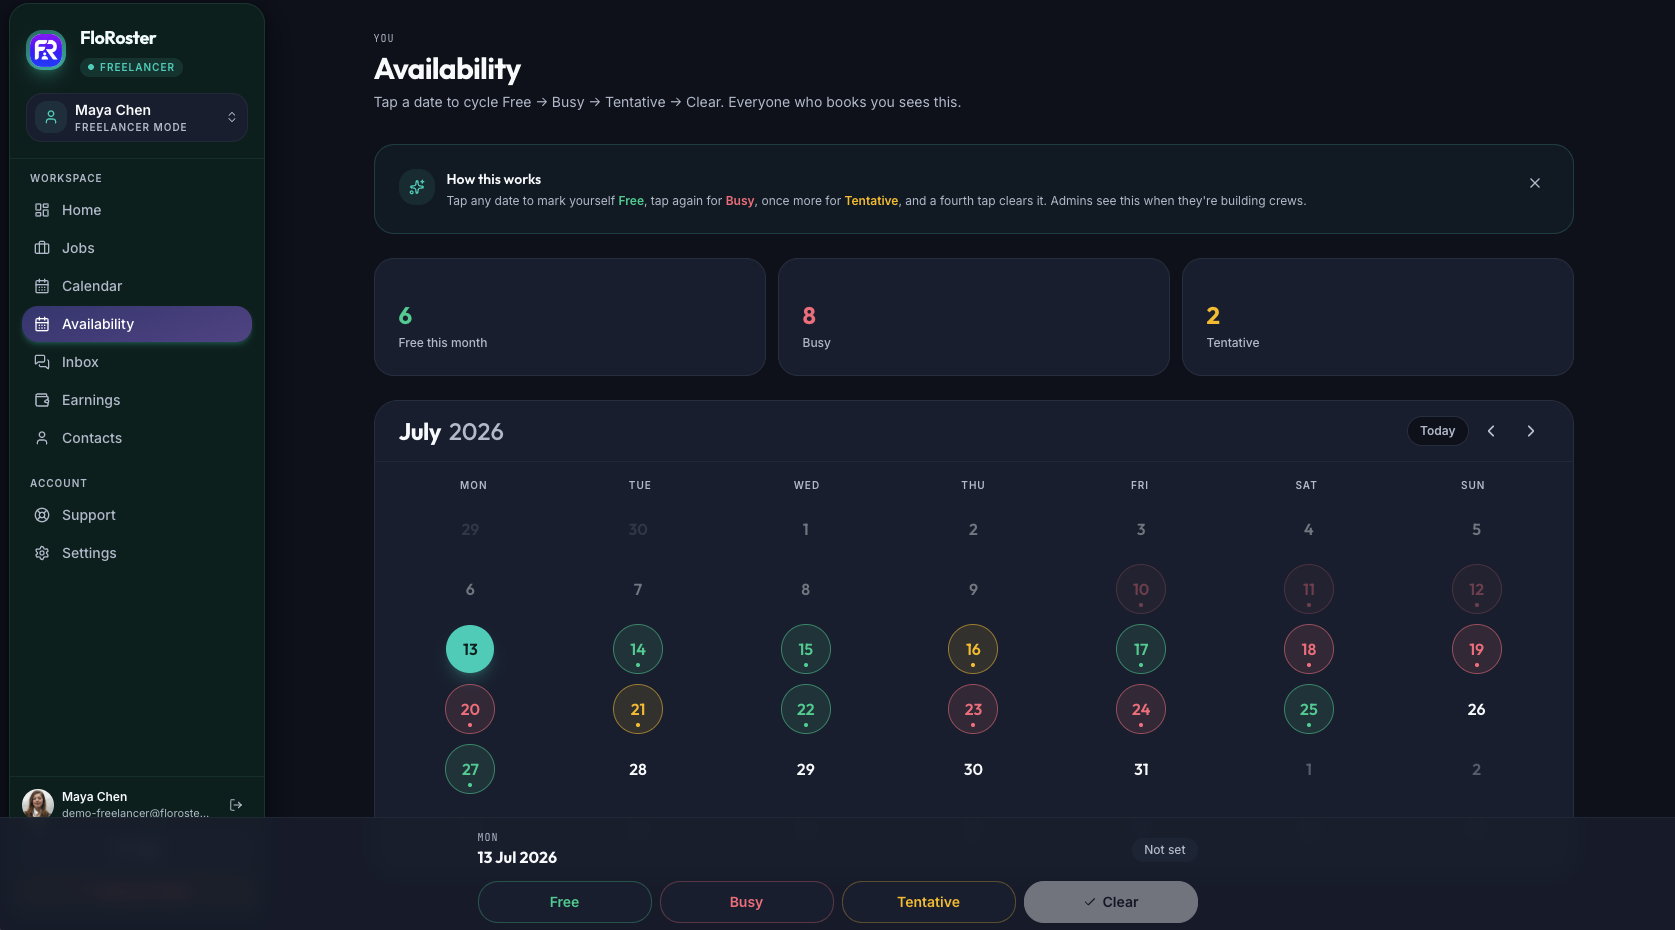Toggle the free date July 17
Image resolution: width=1675 pixels, height=930 pixels.
(1141, 649)
